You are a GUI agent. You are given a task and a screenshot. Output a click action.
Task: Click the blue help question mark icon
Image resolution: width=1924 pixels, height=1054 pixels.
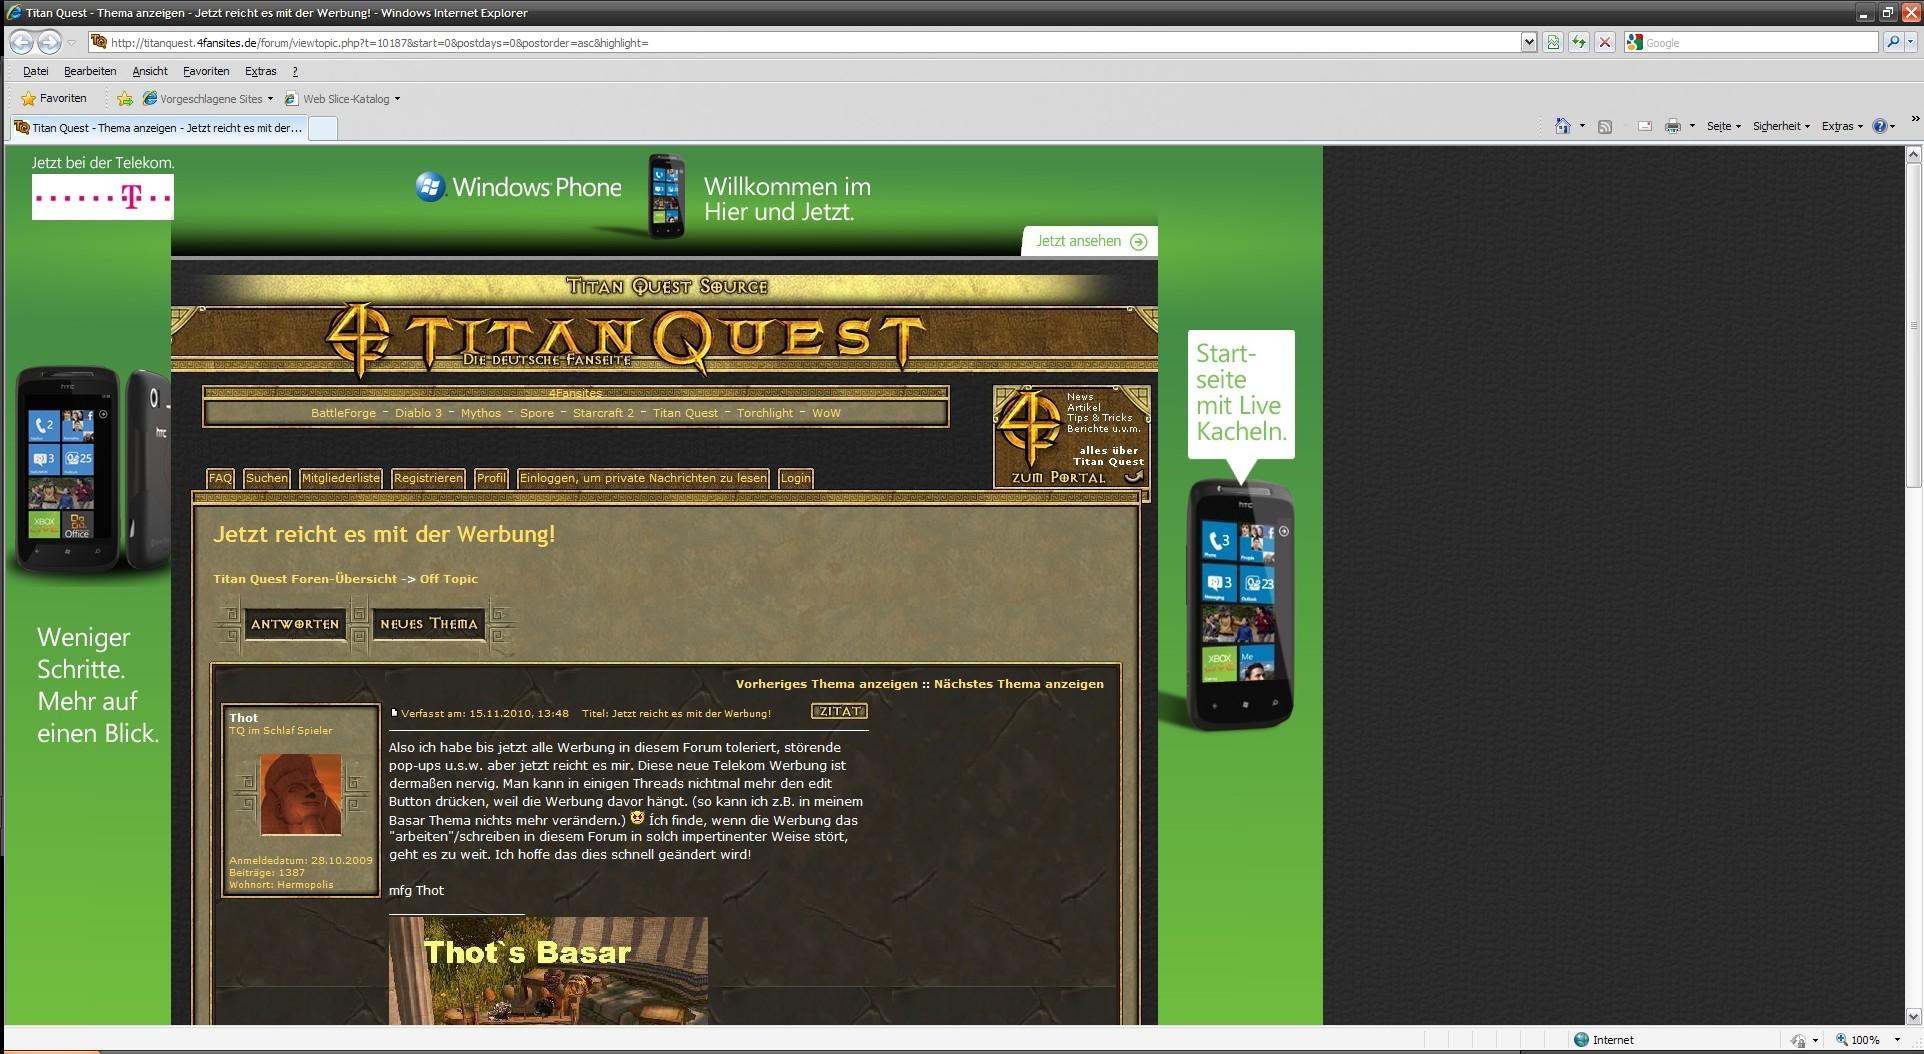1879,126
